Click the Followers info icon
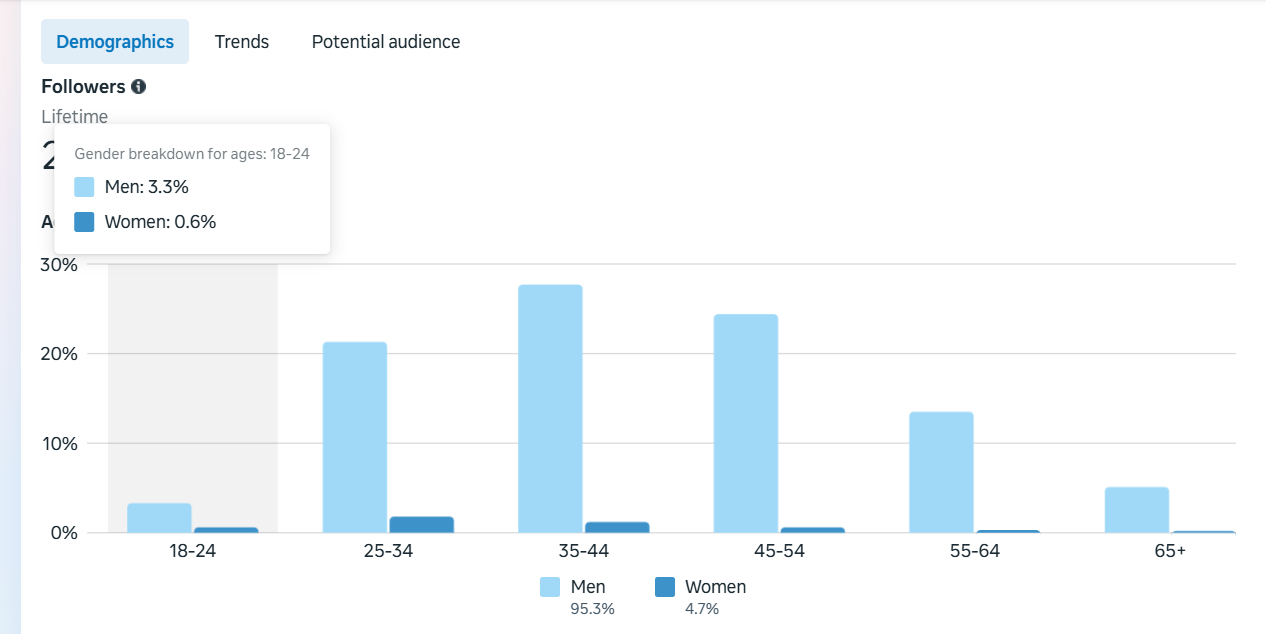Screen dimensions: 1266x634 pos(138,87)
